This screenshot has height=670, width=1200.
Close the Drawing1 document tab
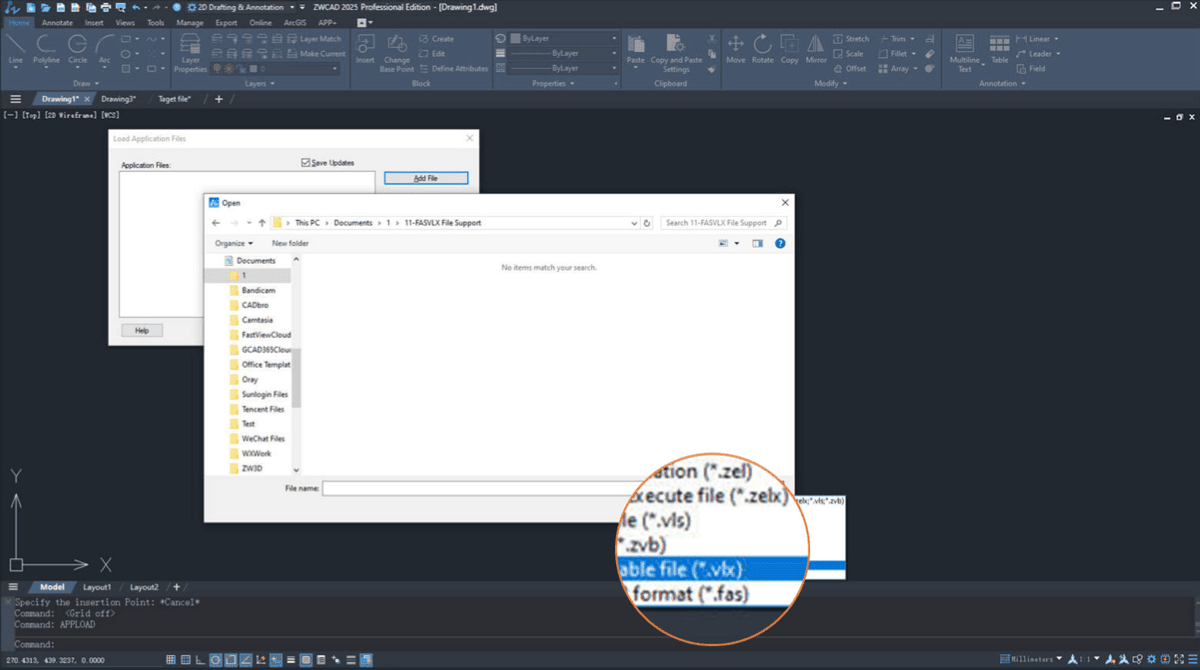[88, 99]
